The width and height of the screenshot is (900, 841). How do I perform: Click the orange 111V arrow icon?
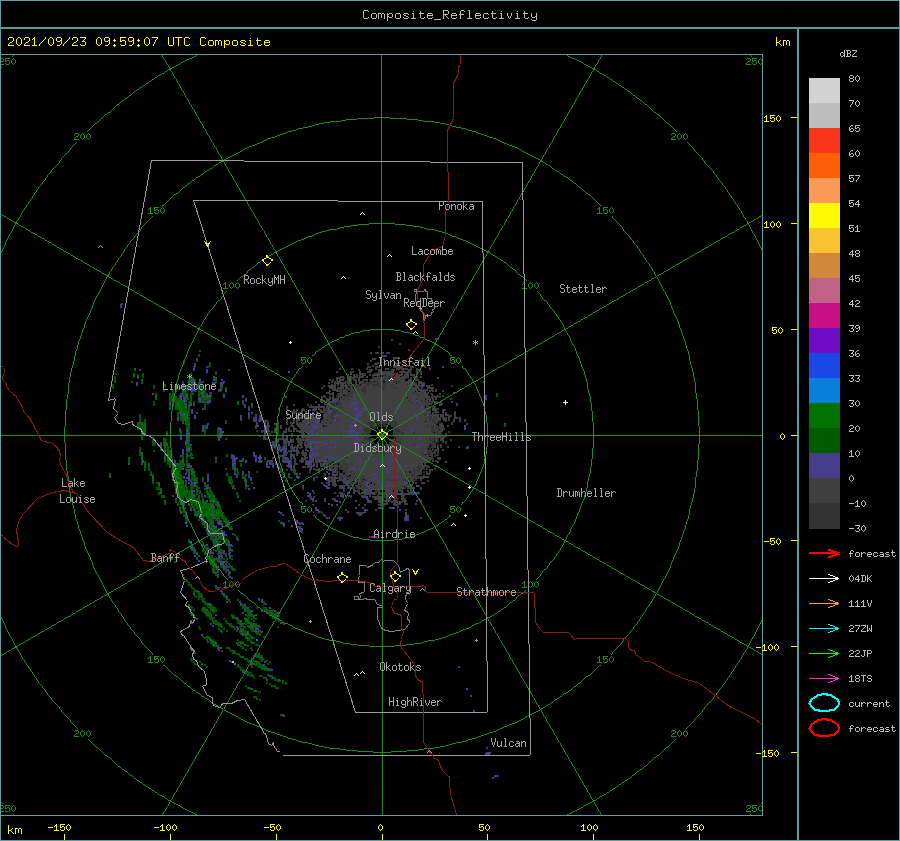pos(824,603)
